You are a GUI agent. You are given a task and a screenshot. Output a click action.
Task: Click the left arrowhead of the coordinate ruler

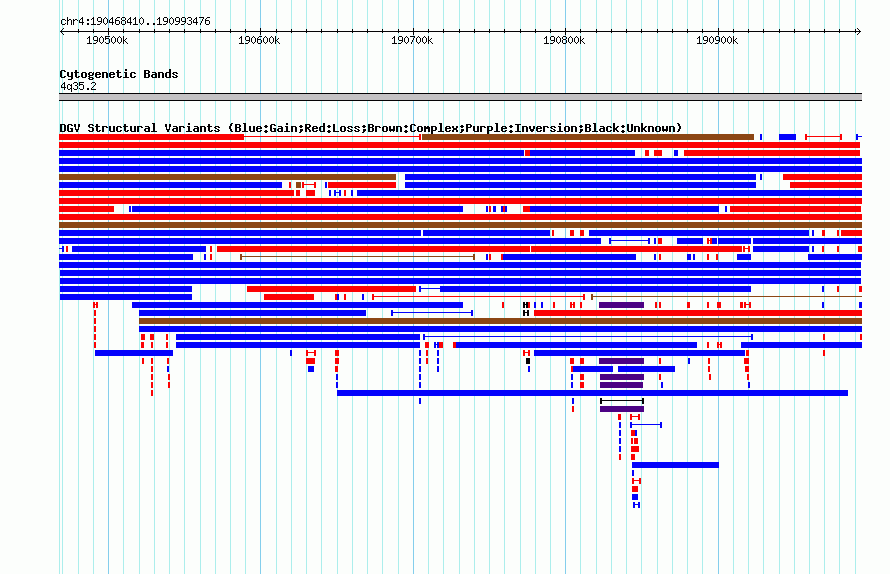click(x=62, y=31)
